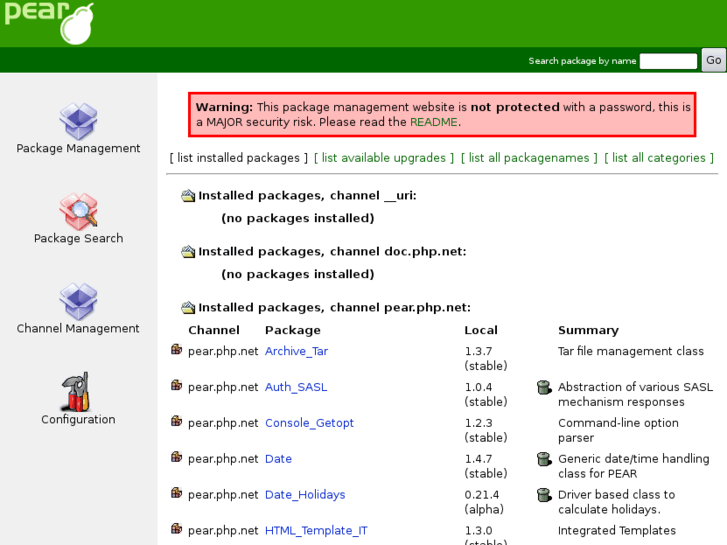
Task: Focus Search package by name field
Action: pos(668,61)
